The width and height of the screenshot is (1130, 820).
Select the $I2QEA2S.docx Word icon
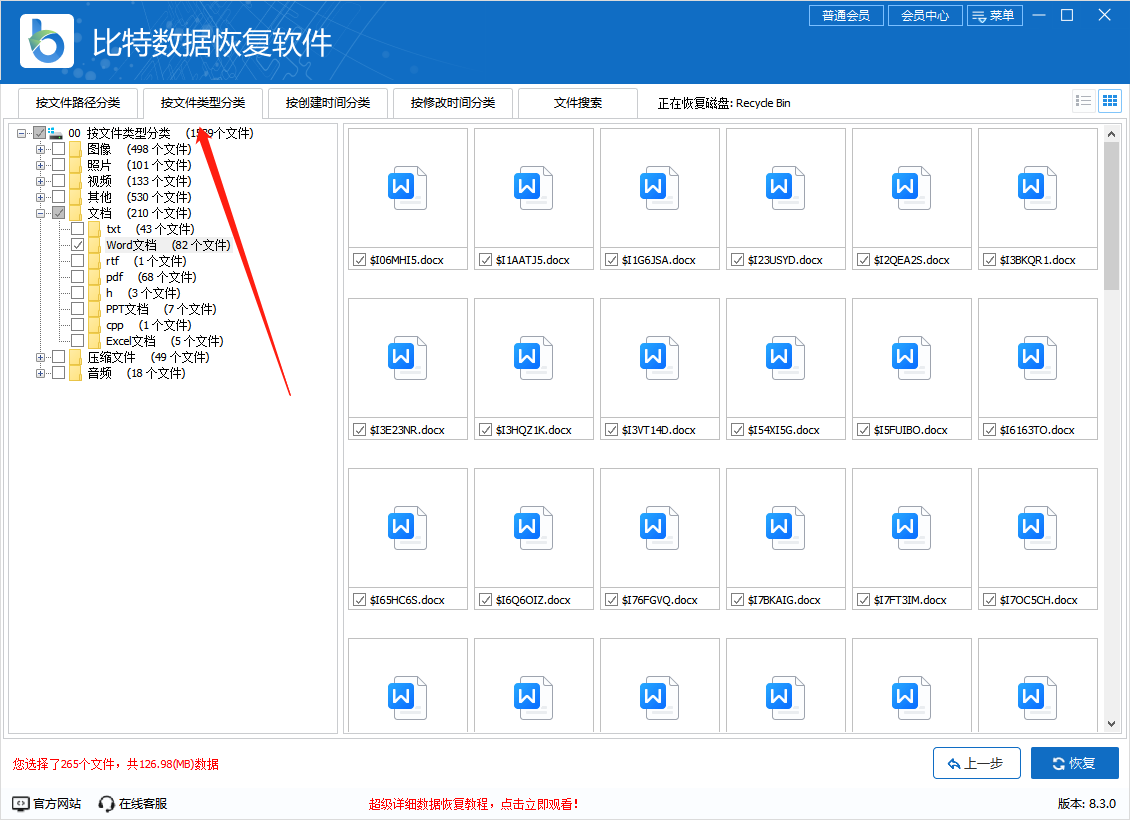[912, 188]
